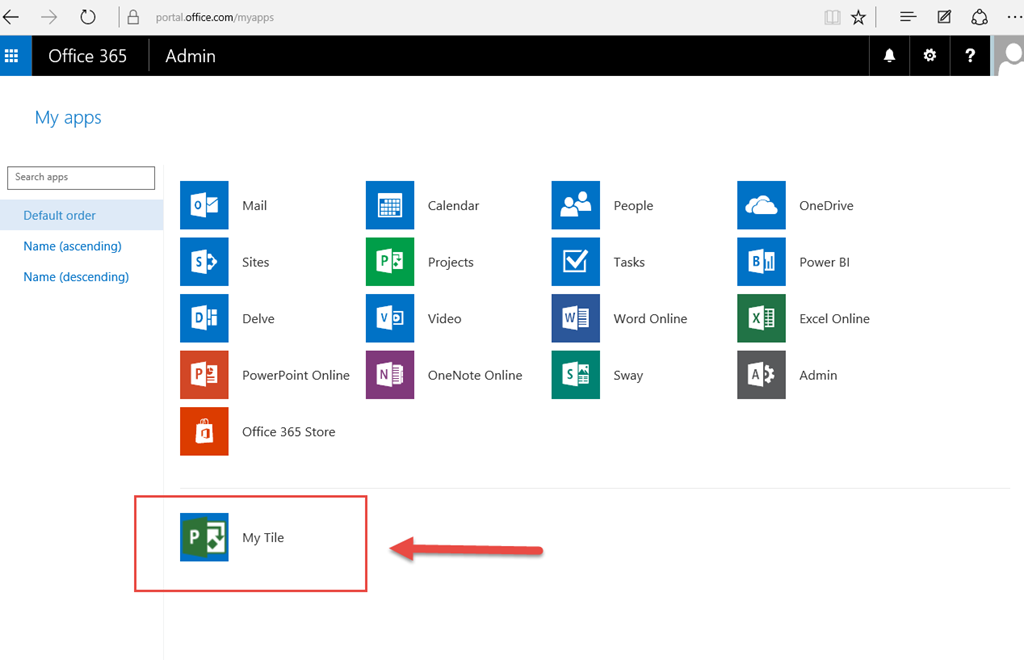
Task: Sort apps by Name (descending)
Action: coord(76,277)
